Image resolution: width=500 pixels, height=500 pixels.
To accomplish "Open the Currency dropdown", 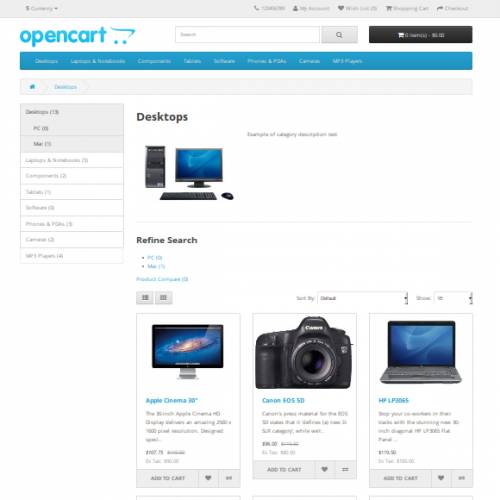I will click(42, 8).
